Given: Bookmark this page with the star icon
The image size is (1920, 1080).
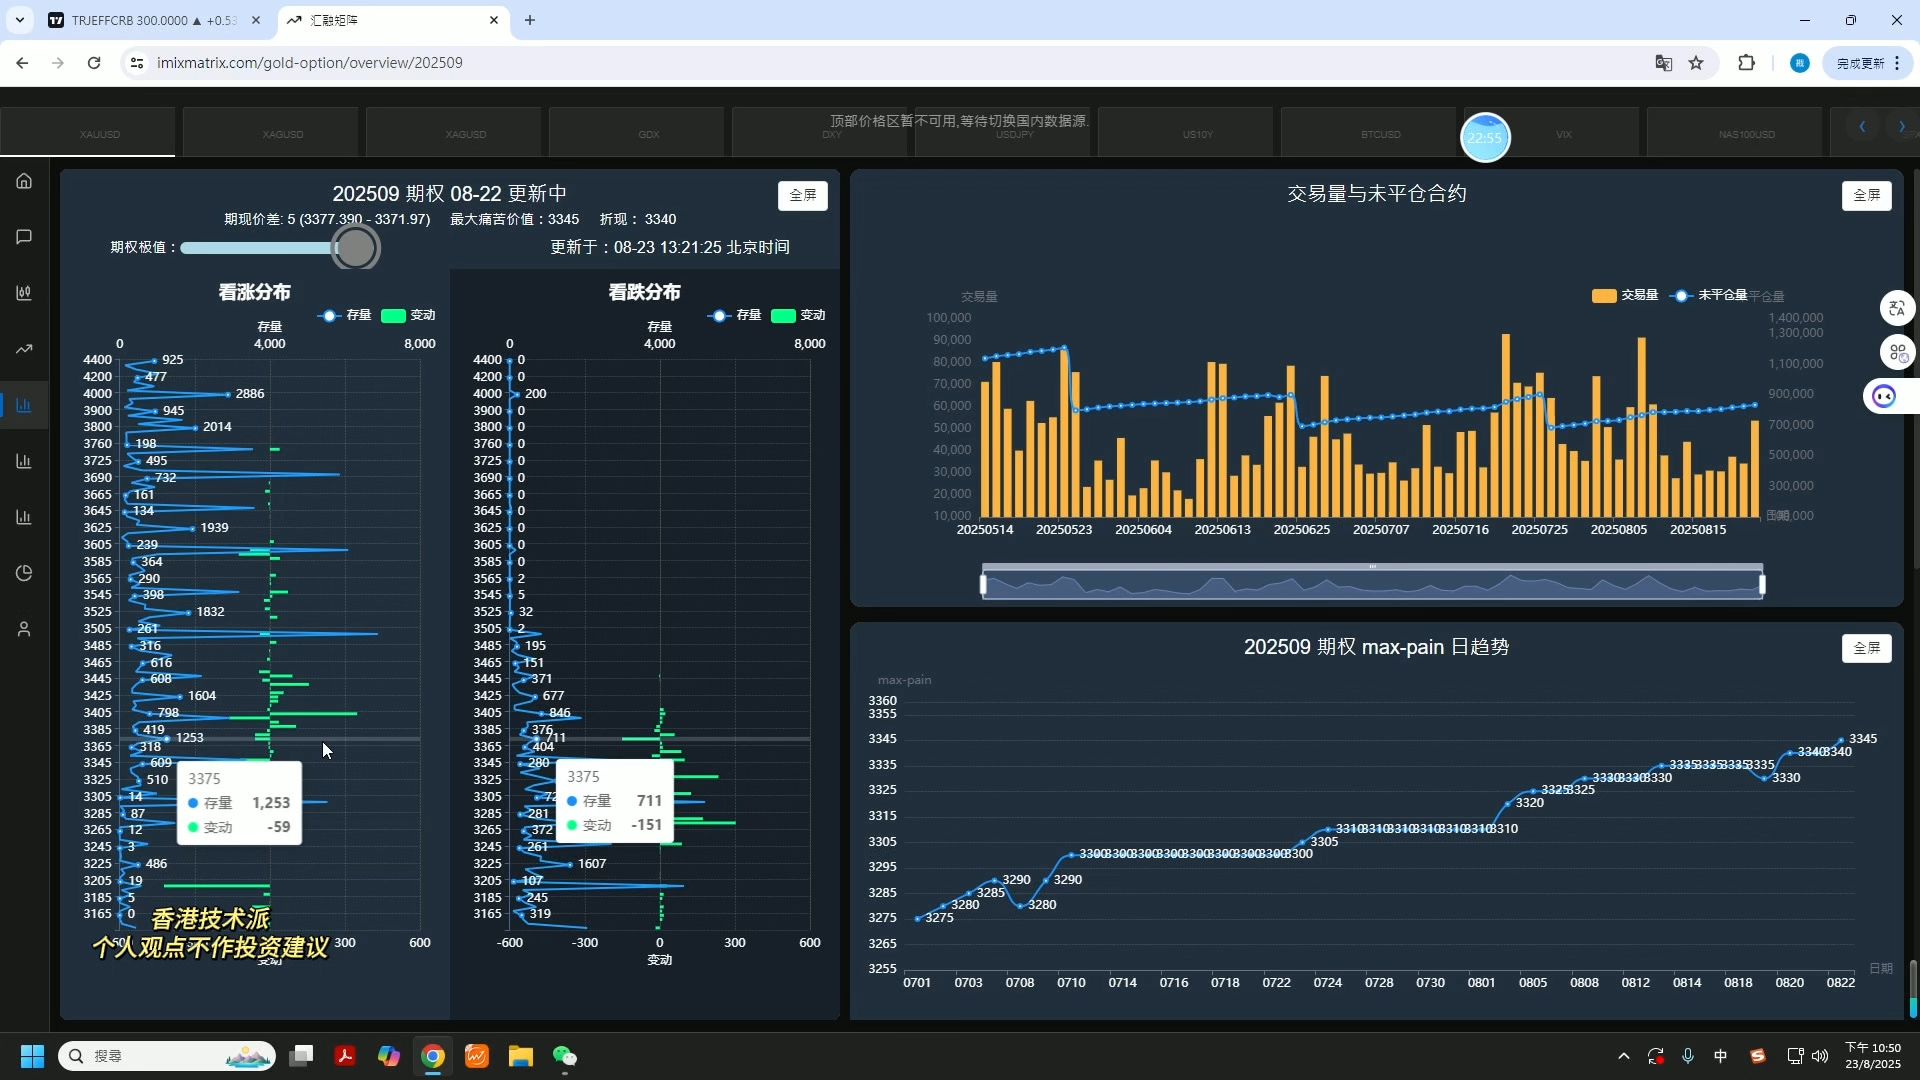Looking at the screenshot, I should (x=1696, y=63).
